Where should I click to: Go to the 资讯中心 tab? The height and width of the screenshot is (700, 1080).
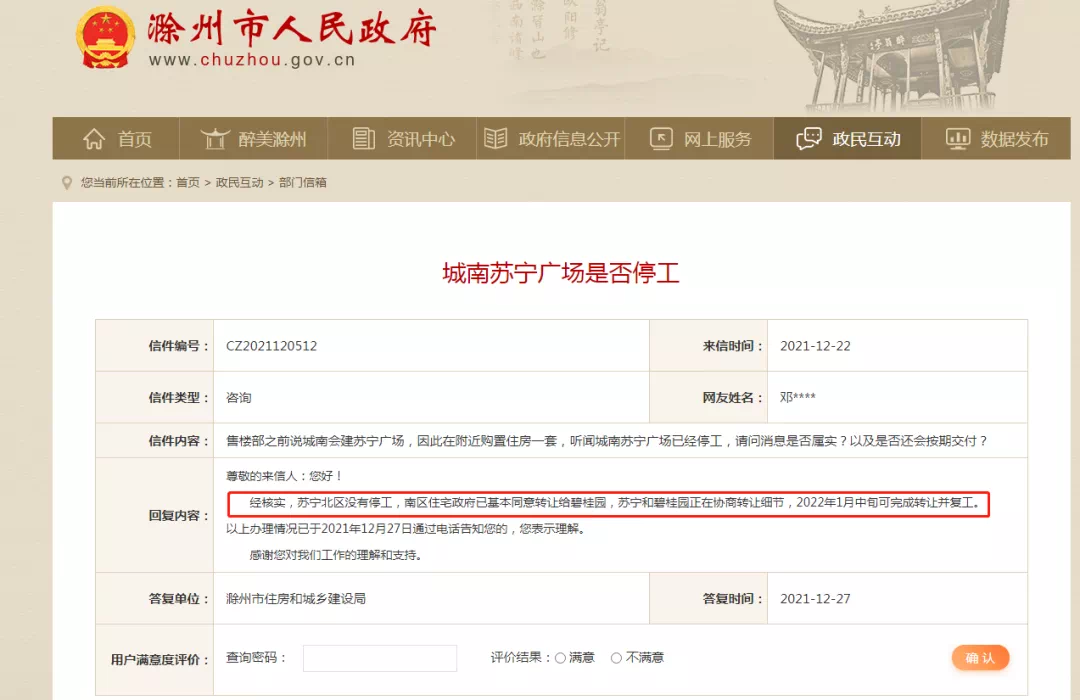point(402,138)
